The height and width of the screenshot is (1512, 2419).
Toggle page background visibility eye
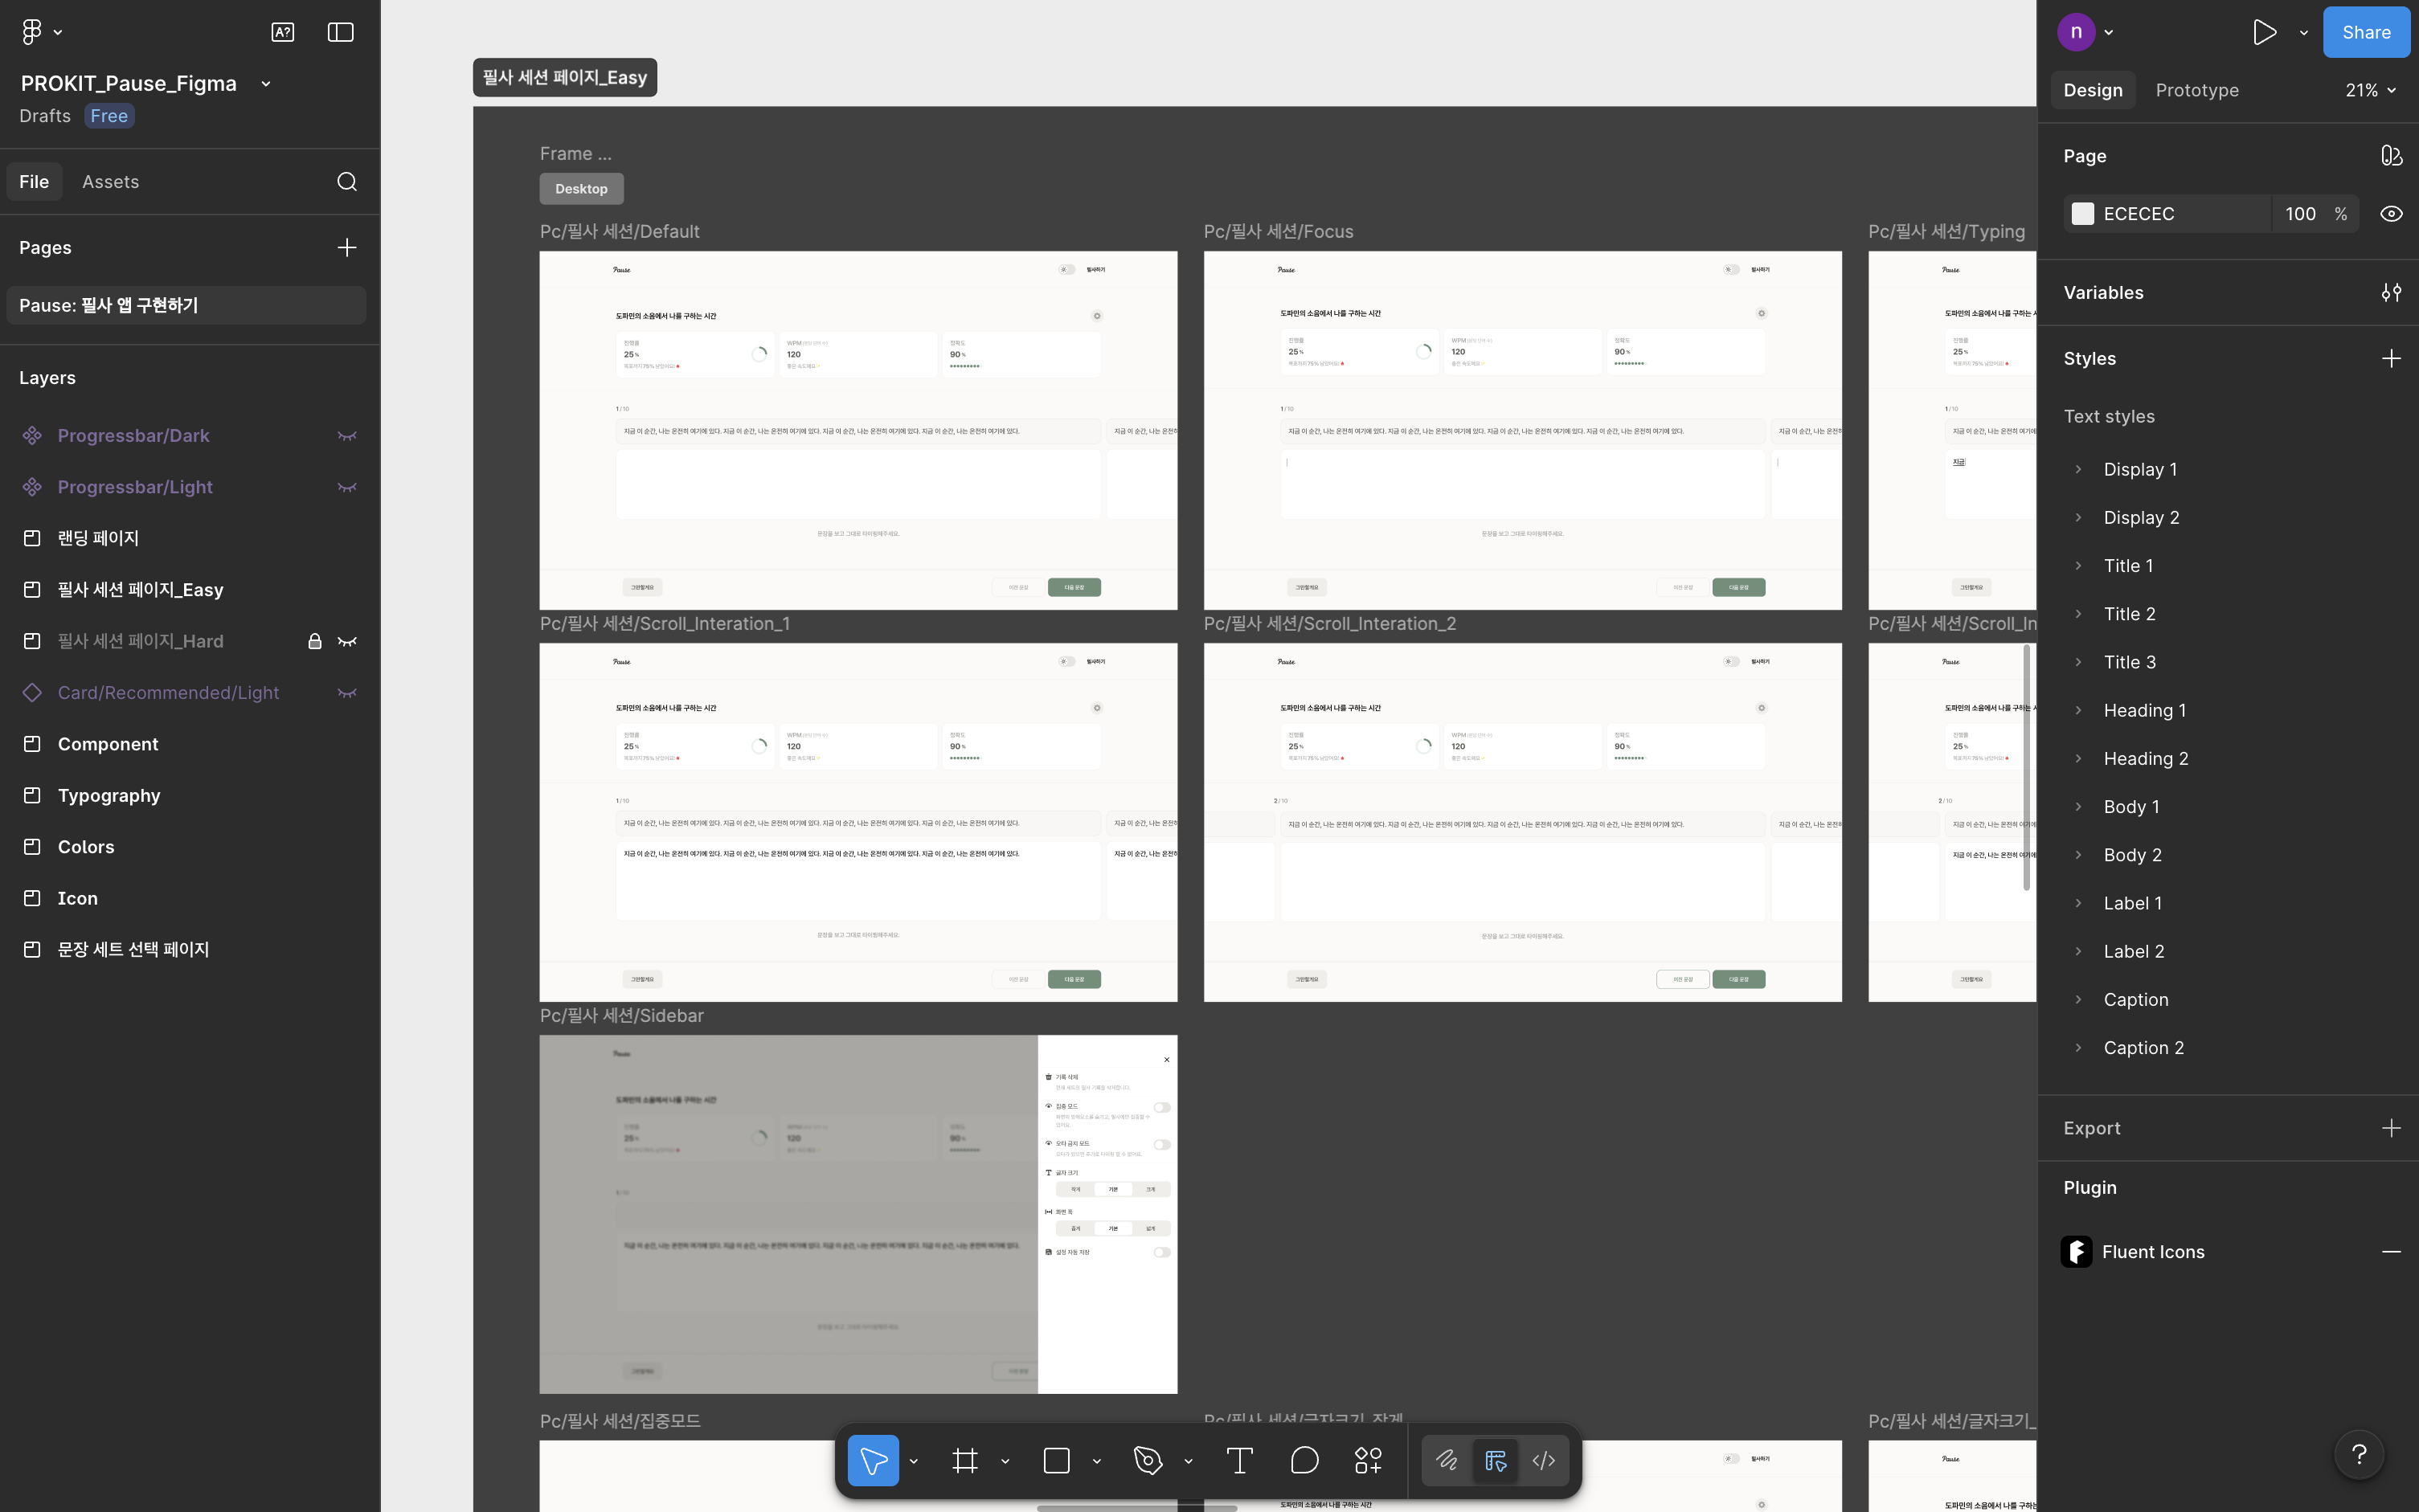[2391, 214]
